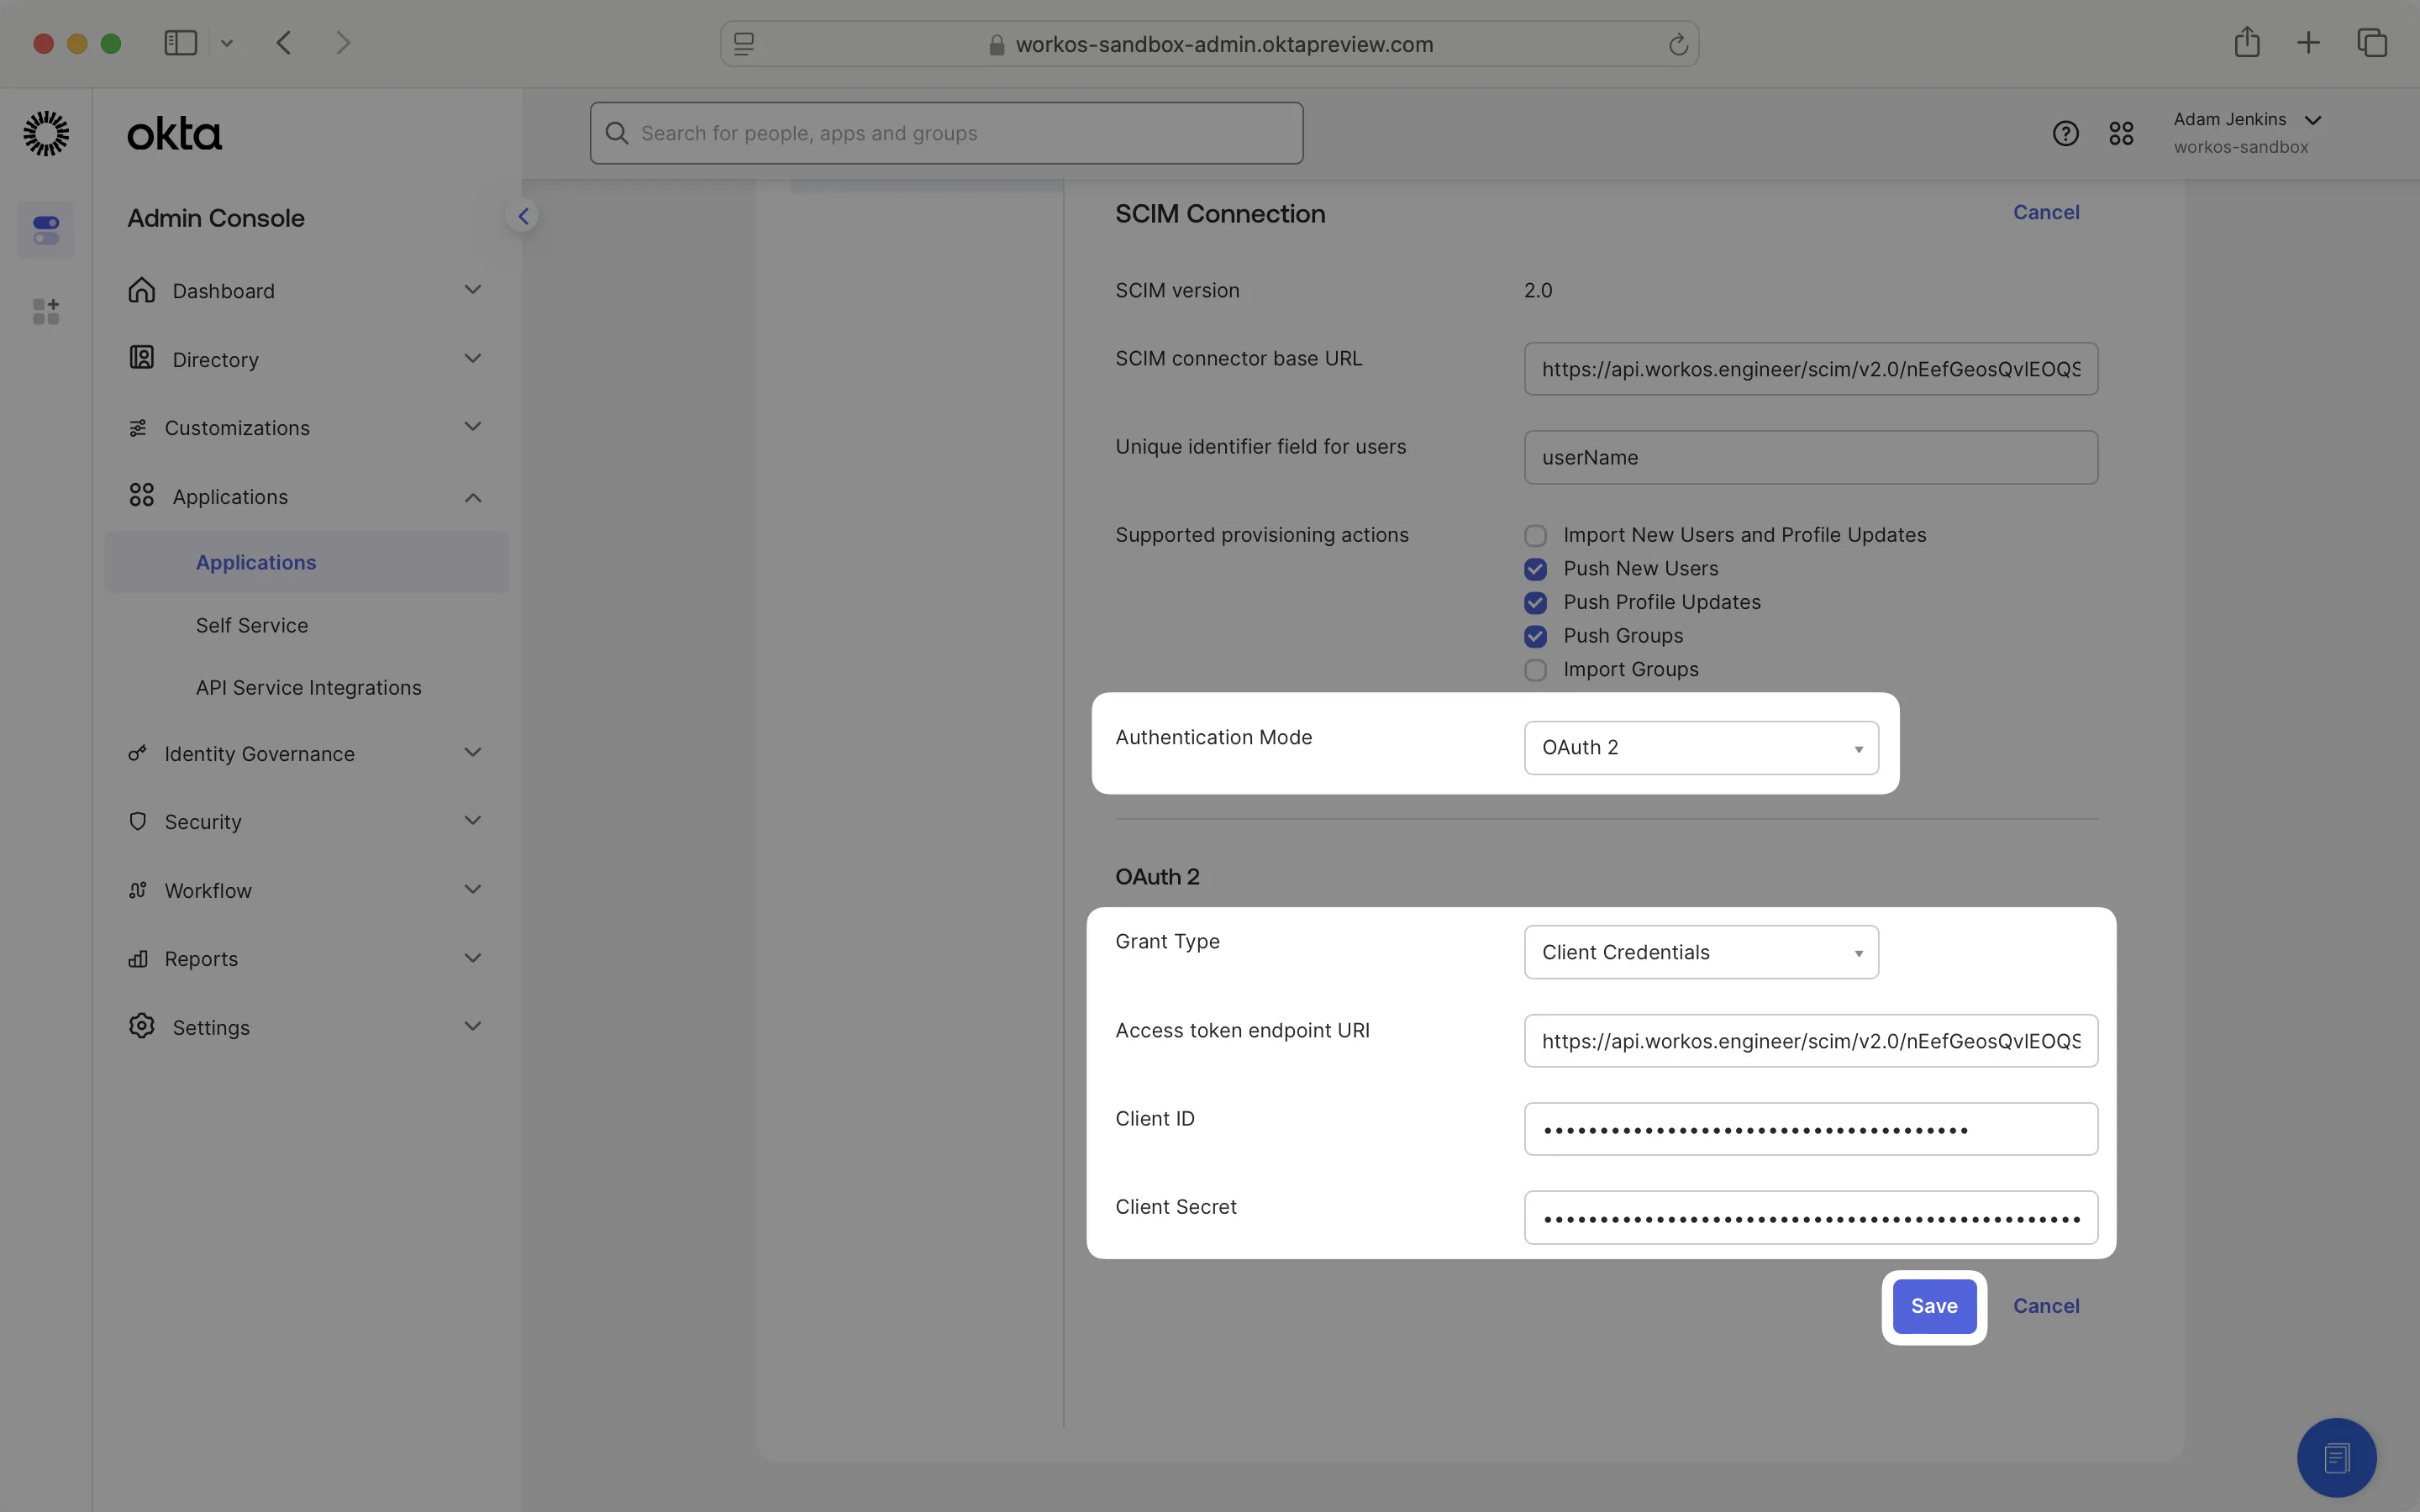Click Cancel beside SCIM Connection heading
This screenshot has height=1512, width=2420.
pyautogui.click(x=2046, y=212)
